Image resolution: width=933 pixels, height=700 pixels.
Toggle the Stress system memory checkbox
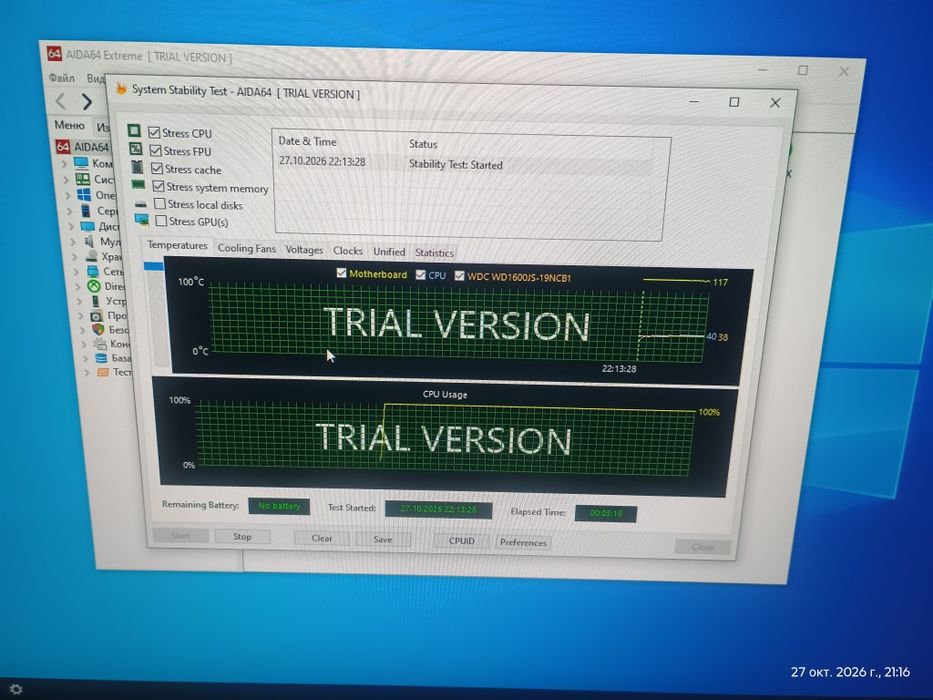(158, 186)
